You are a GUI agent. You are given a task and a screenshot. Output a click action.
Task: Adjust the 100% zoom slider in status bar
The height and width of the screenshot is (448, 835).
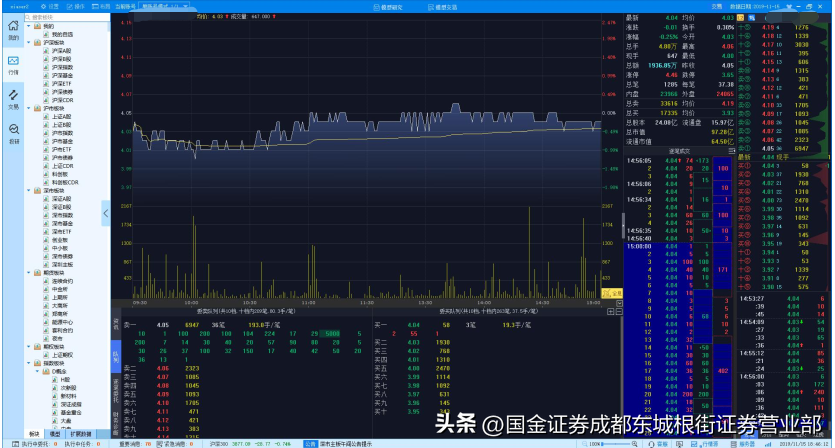pyautogui.click(x=616, y=444)
